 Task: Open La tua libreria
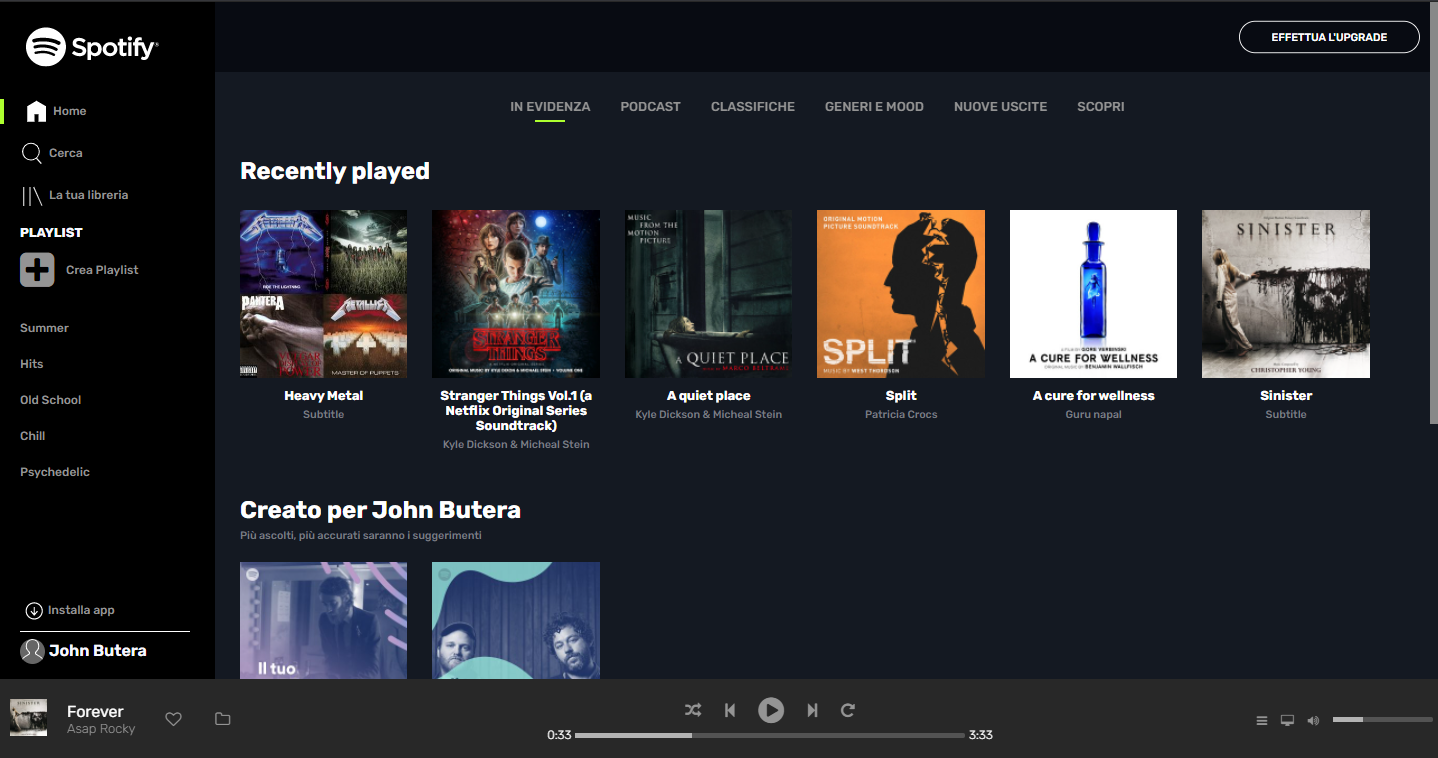pos(89,194)
